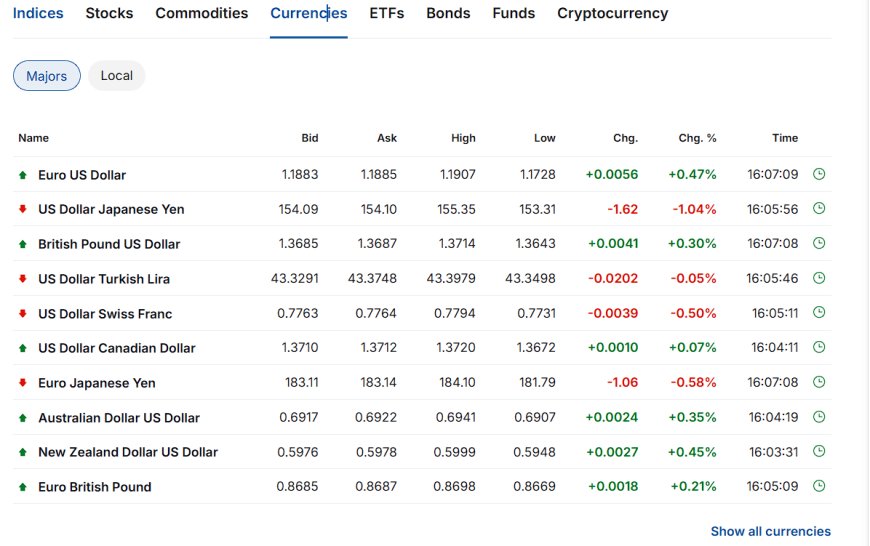
Task: Click the 16:04:19 time value
Action: [773, 417]
